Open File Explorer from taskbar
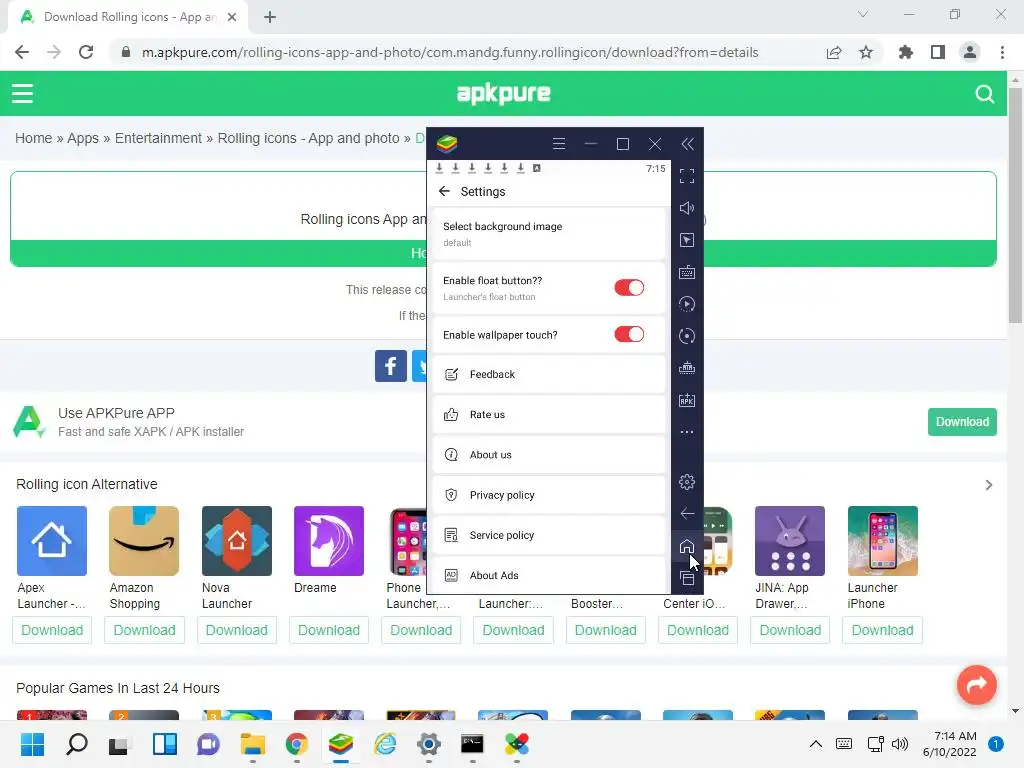This screenshot has height=768, width=1024. (x=253, y=744)
